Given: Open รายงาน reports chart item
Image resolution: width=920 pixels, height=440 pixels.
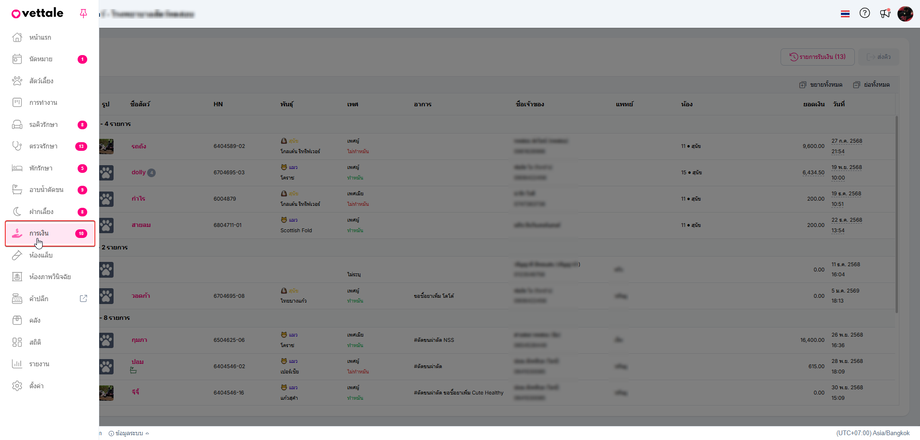Looking at the screenshot, I should coord(49,364).
